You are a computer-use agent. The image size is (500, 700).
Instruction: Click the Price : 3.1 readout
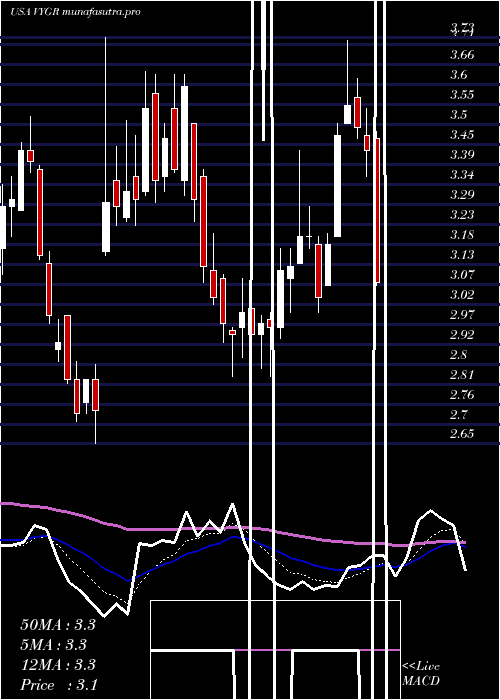tap(59, 685)
